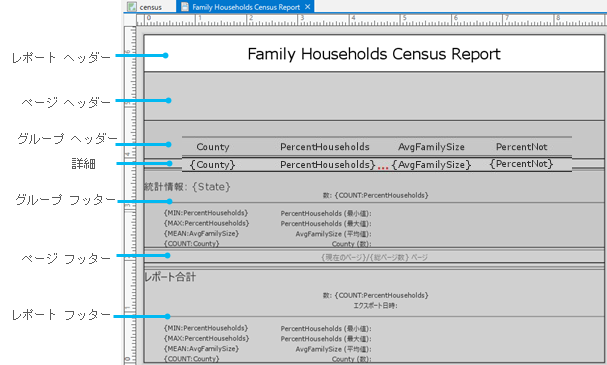Image resolution: width=607 pixels, height=365 pixels.
Task: Click the horizontal ruler at mark 4
Action: 352,19
